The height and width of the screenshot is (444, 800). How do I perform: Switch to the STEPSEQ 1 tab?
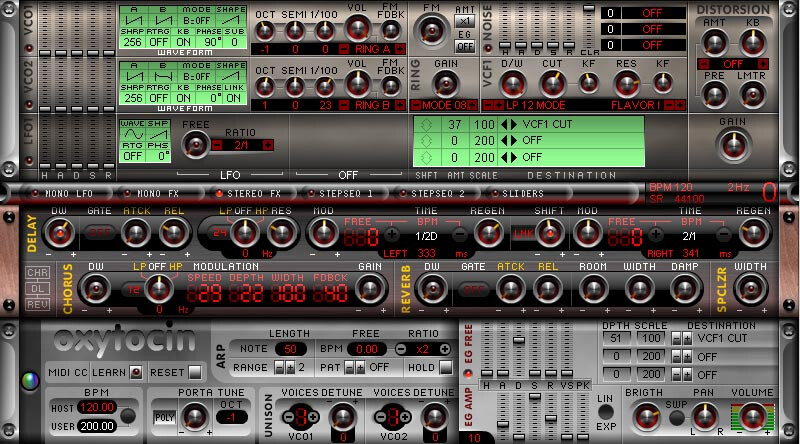pos(344,193)
